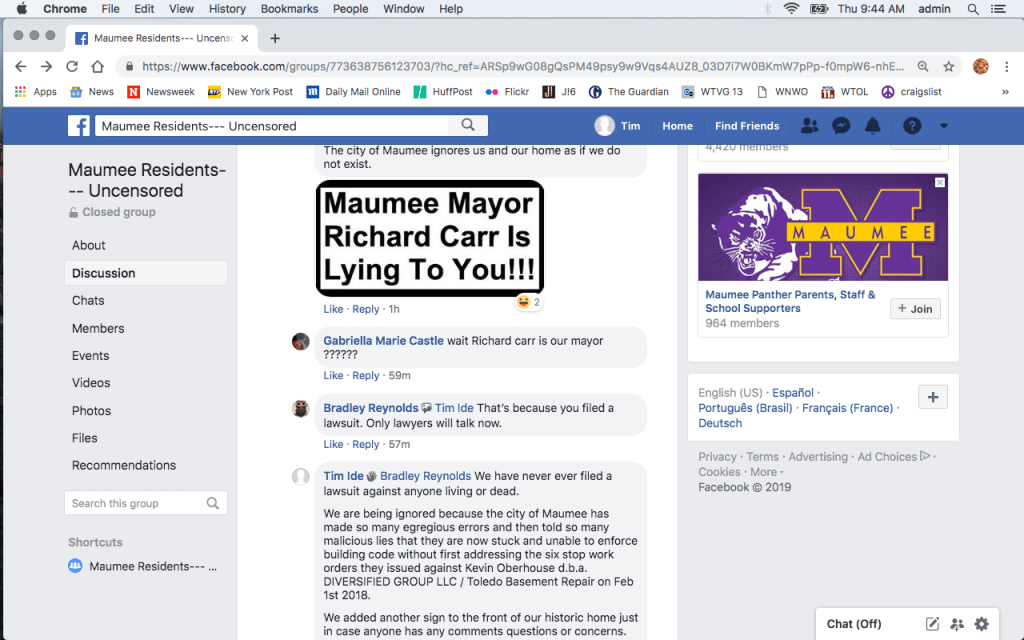Open Gabriella Marie Castle's profile link

point(383,341)
